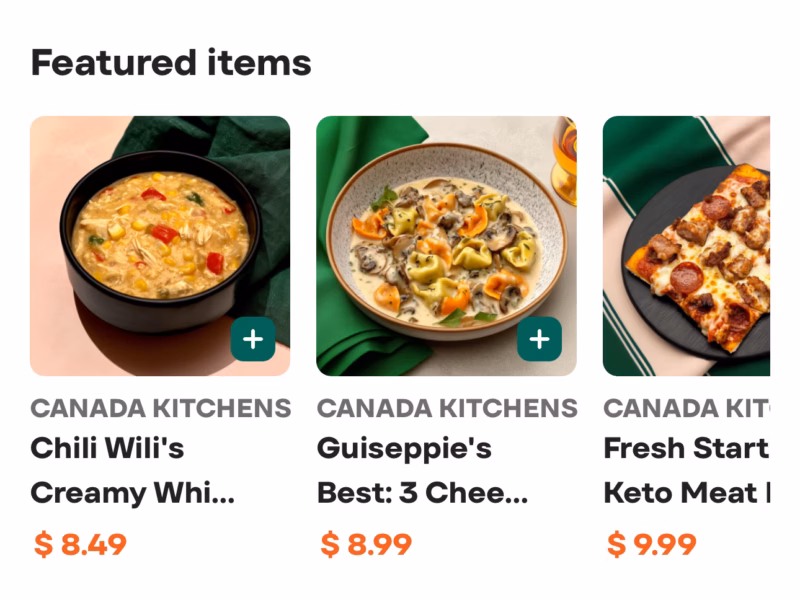Select the $ 8.49 price
Image resolution: width=800 pixels, height=600 pixels.
pyautogui.click(x=80, y=545)
